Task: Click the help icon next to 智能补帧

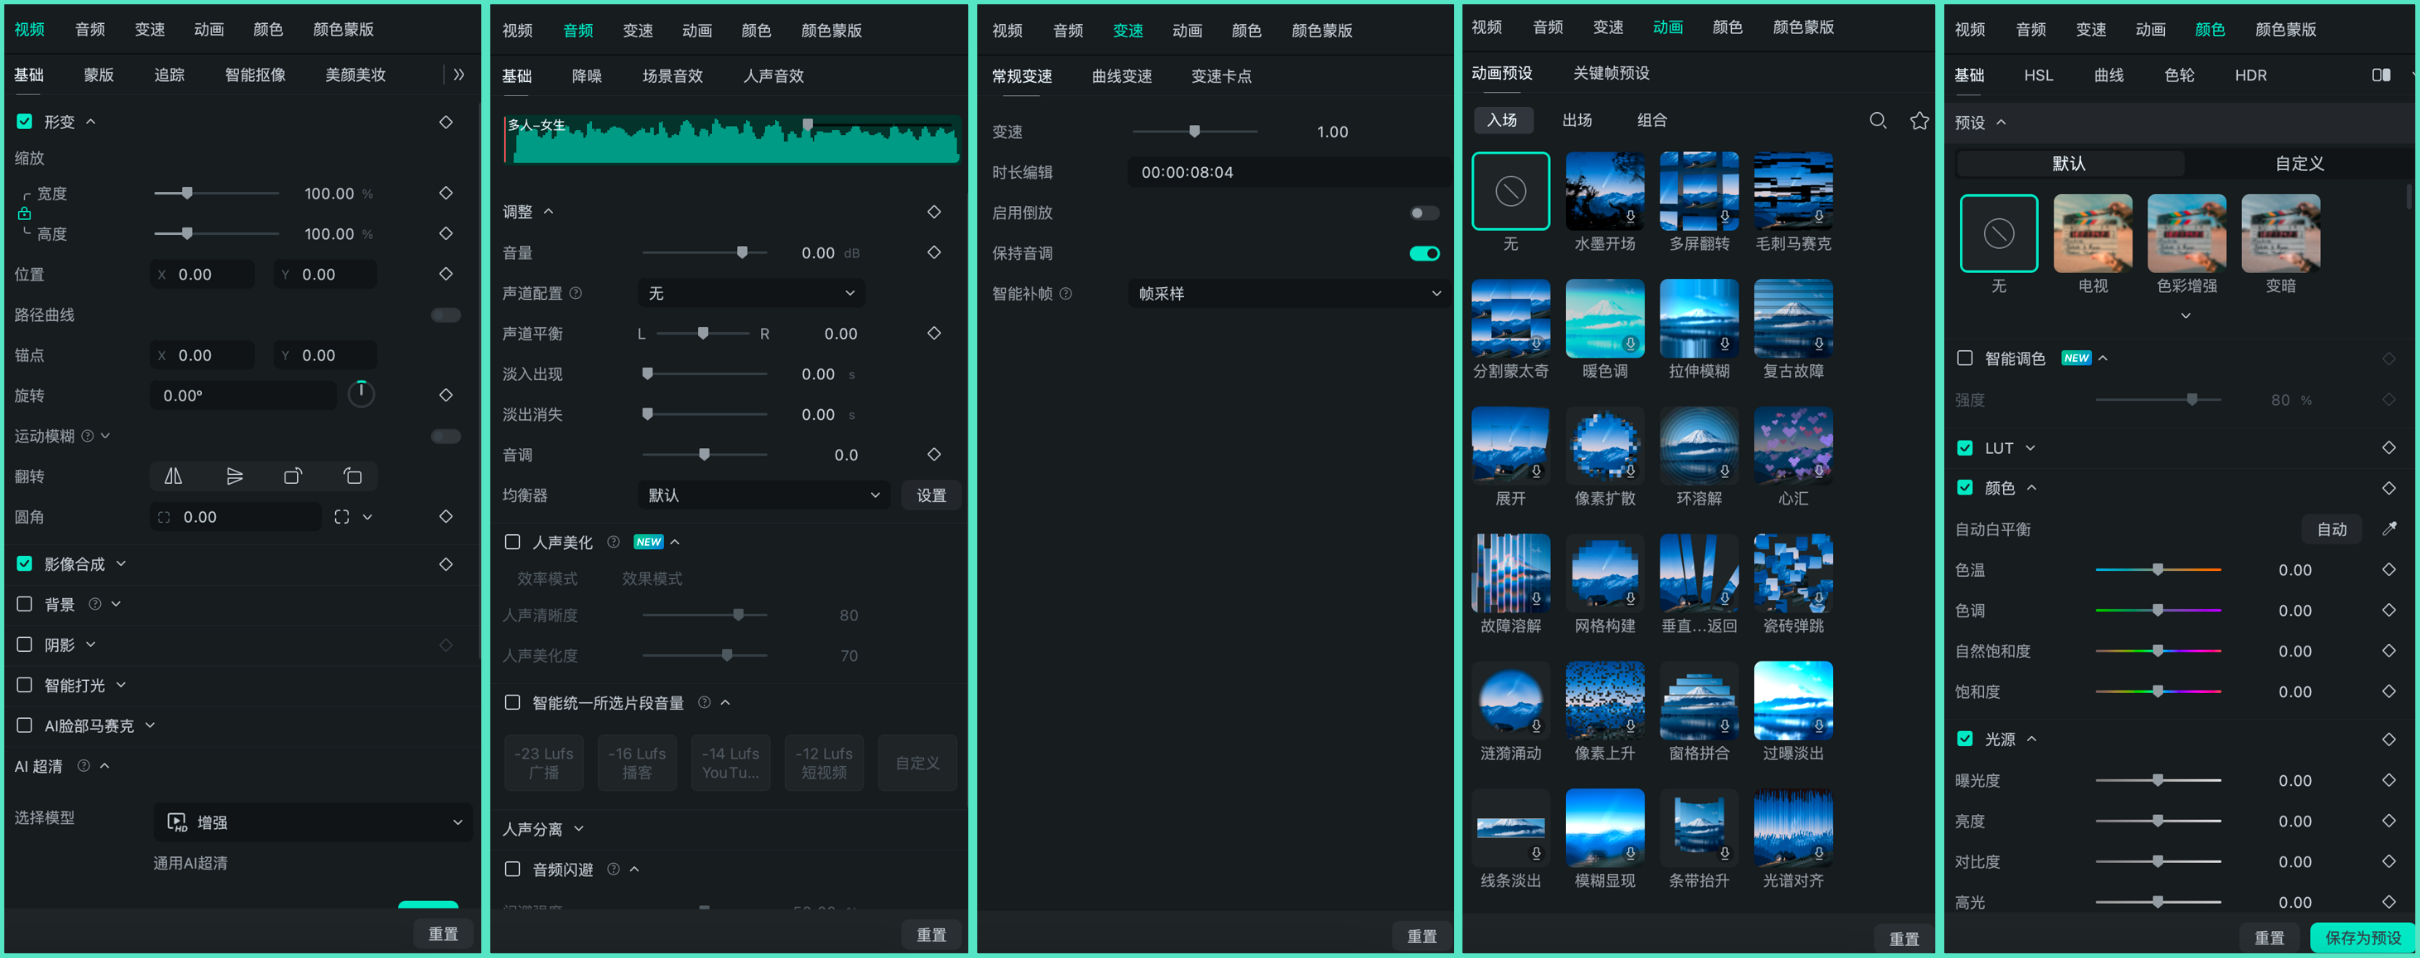Action: pyautogui.click(x=1066, y=294)
